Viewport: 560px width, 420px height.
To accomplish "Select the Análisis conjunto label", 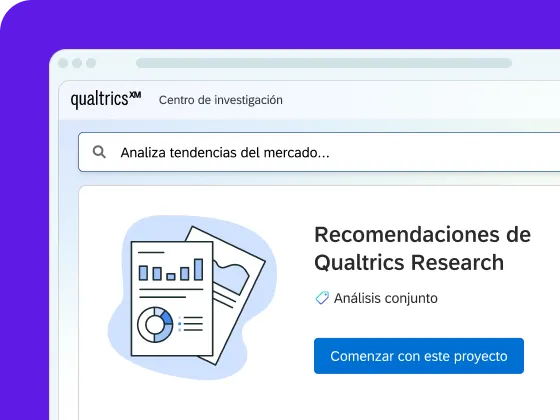I will click(x=386, y=298).
